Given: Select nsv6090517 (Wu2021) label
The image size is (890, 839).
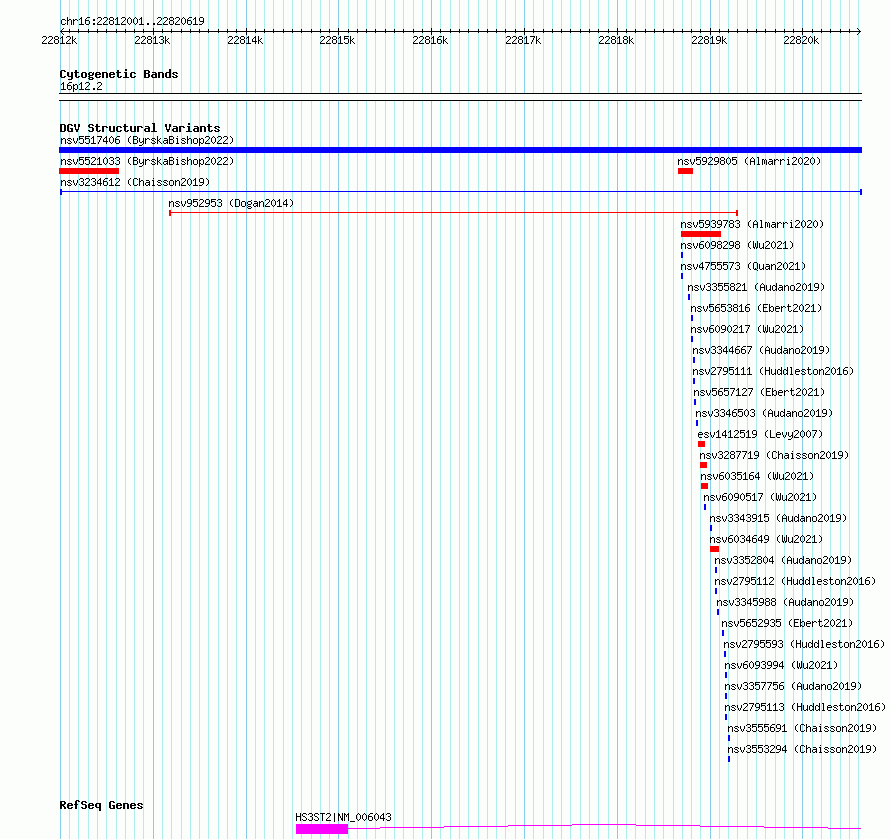Looking at the screenshot, I should pos(760,497).
